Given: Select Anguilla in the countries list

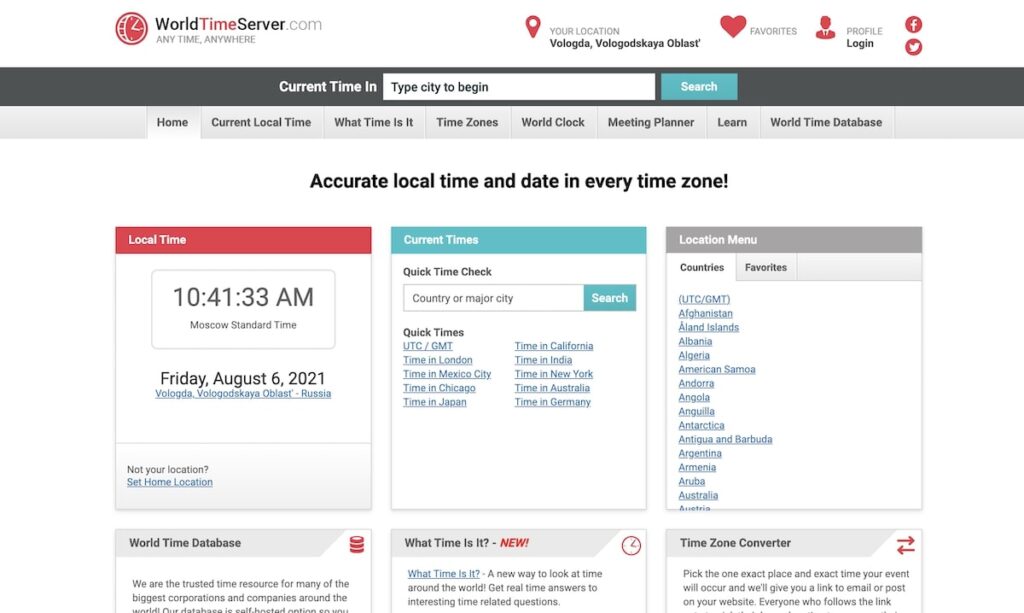Looking at the screenshot, I should tap(696, 411).
